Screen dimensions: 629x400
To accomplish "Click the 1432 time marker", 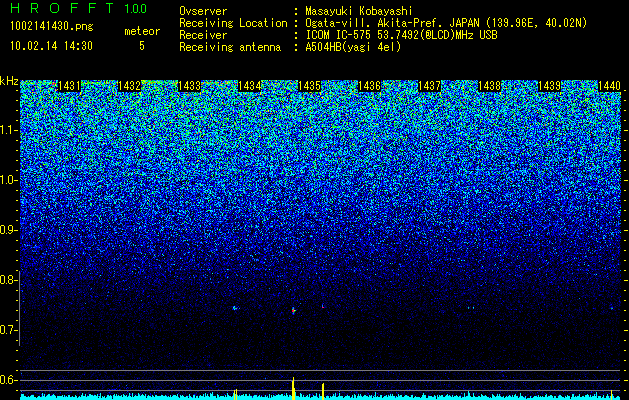I will 130,86.
